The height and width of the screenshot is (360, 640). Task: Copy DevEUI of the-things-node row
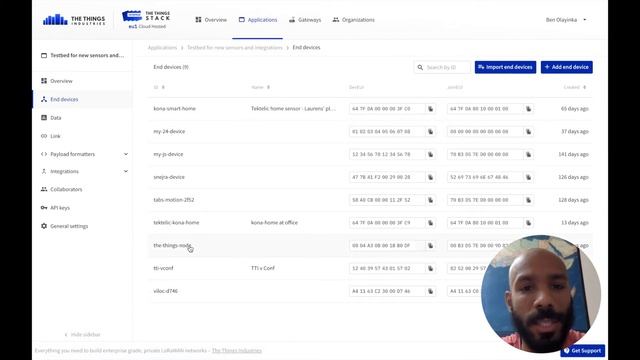pyautogui.click(x=430, y=246)
